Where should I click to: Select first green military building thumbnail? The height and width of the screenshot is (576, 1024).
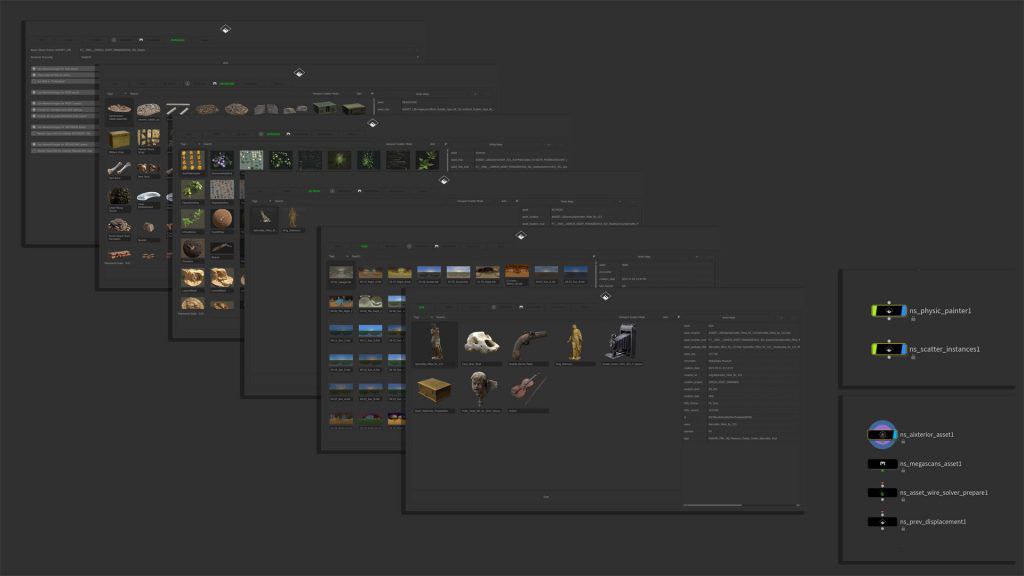[325, 108]
